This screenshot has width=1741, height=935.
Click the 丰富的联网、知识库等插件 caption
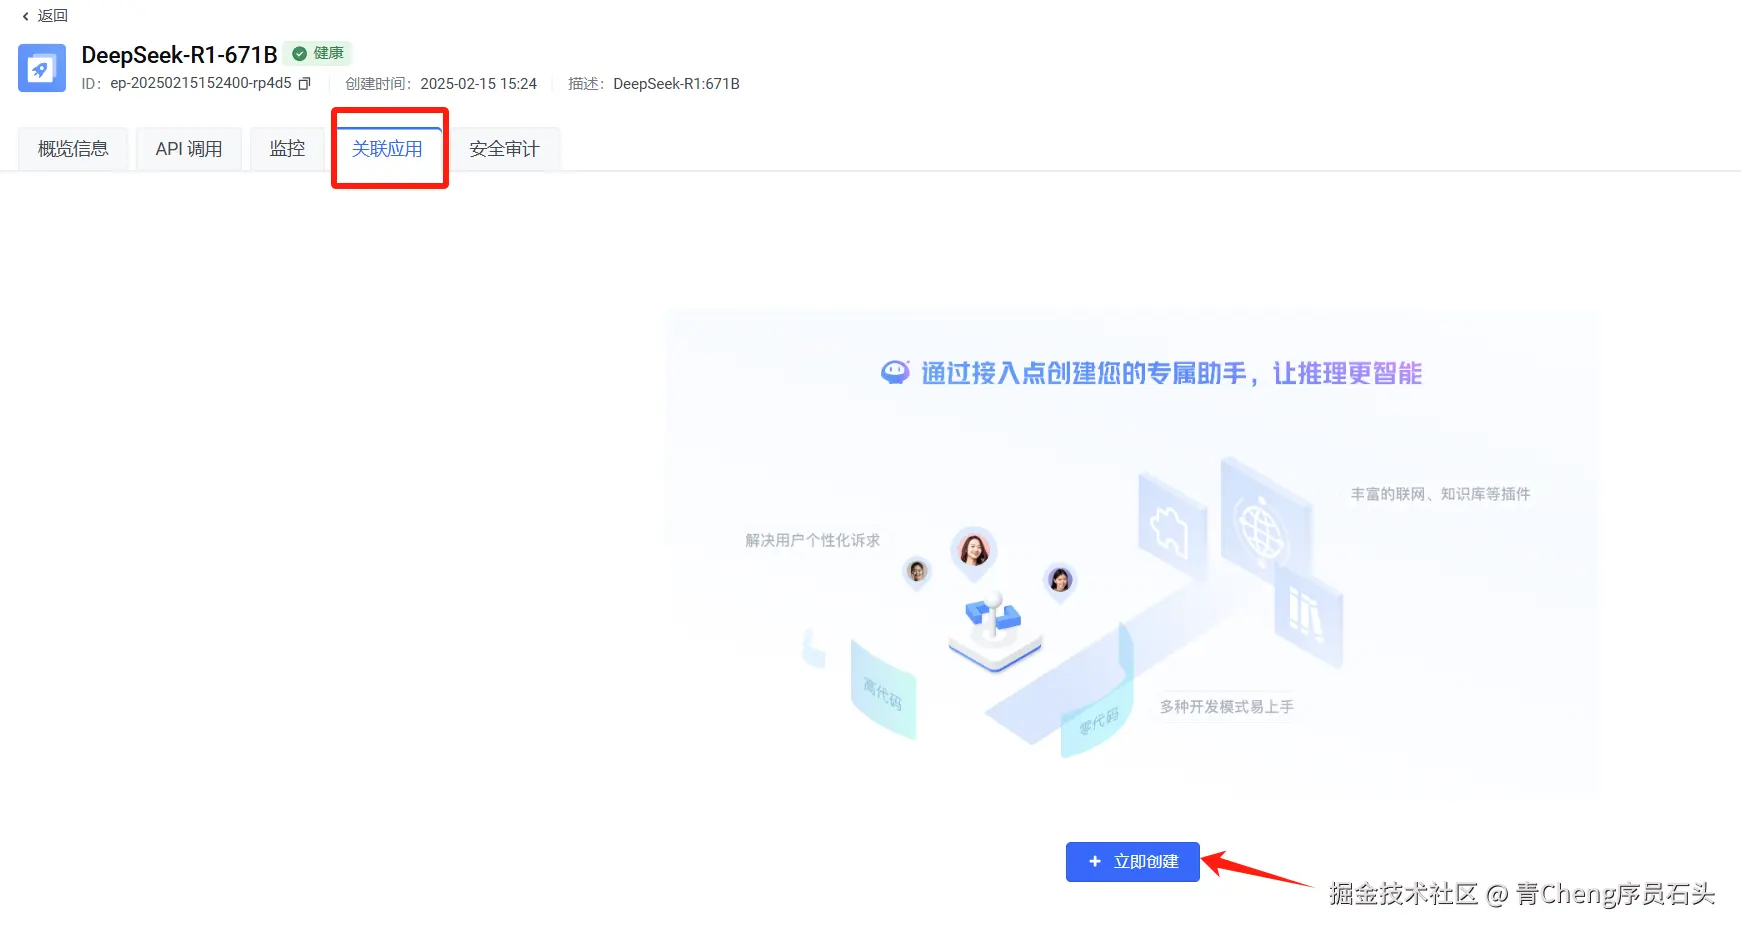point(1440,494)
